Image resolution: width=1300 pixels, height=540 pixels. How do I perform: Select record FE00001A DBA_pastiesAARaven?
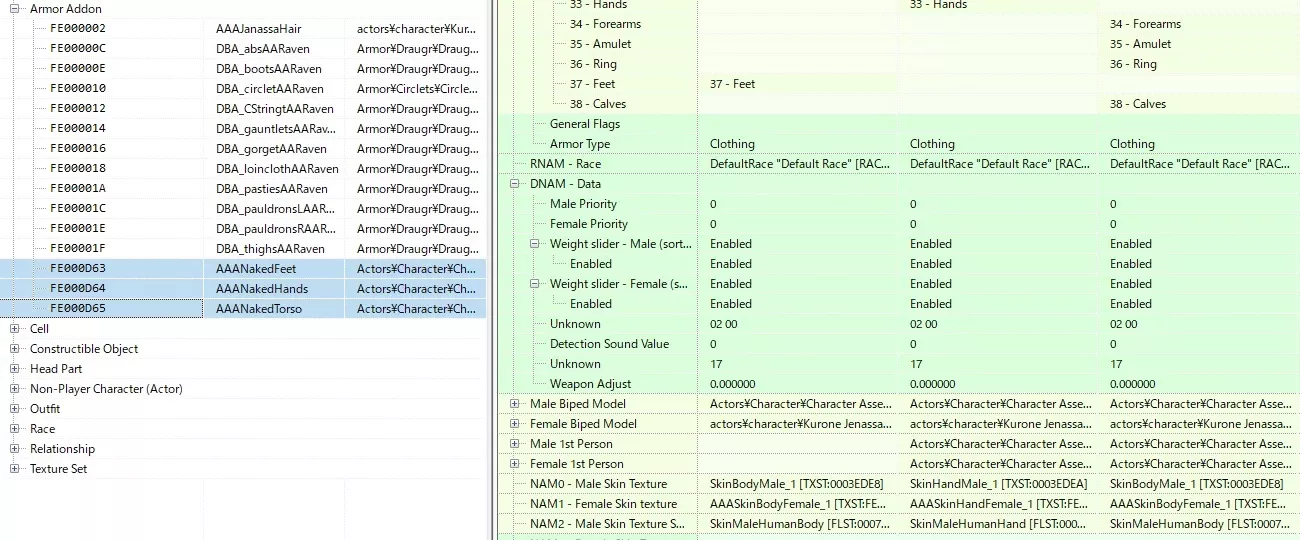point(244,188)
